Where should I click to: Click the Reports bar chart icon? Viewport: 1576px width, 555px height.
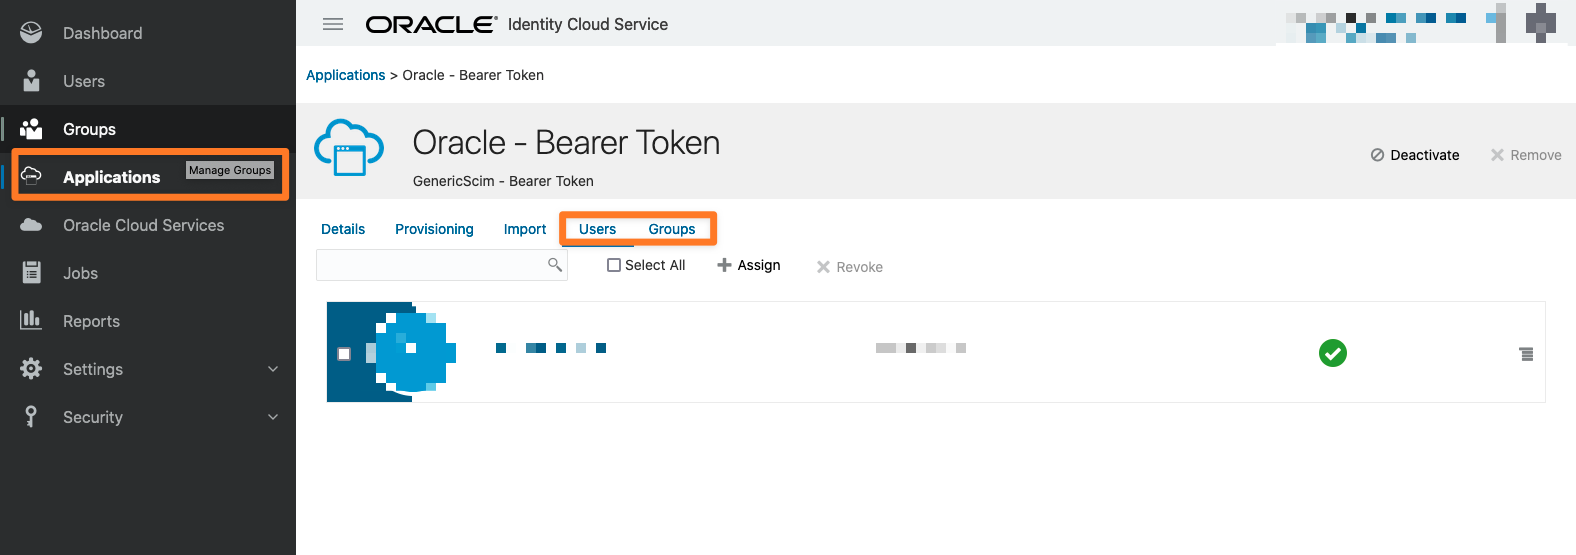tap(31, 320)
